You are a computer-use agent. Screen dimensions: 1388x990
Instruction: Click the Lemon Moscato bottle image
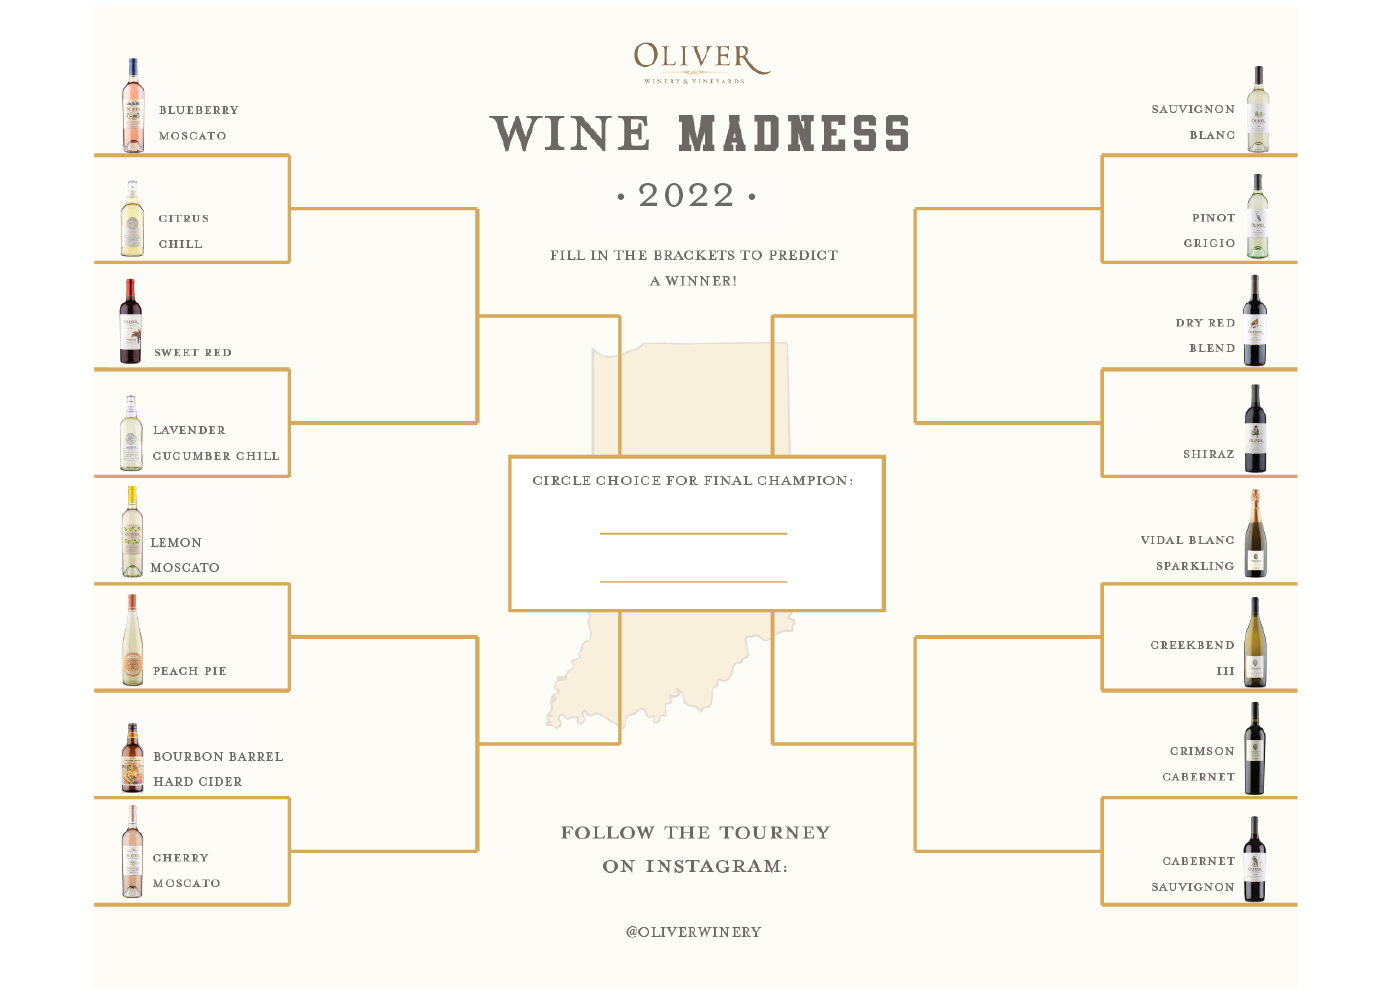coord(132,533)
